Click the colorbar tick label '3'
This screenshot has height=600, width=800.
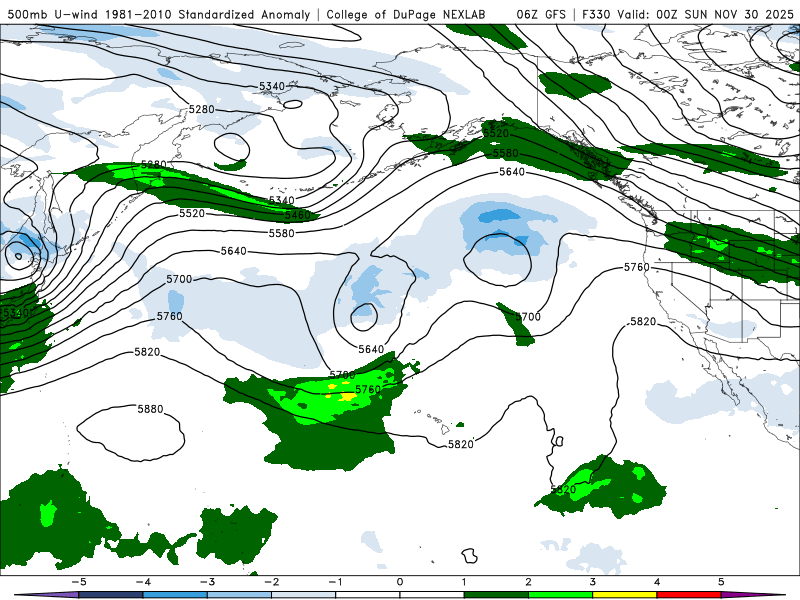[592, 582]
